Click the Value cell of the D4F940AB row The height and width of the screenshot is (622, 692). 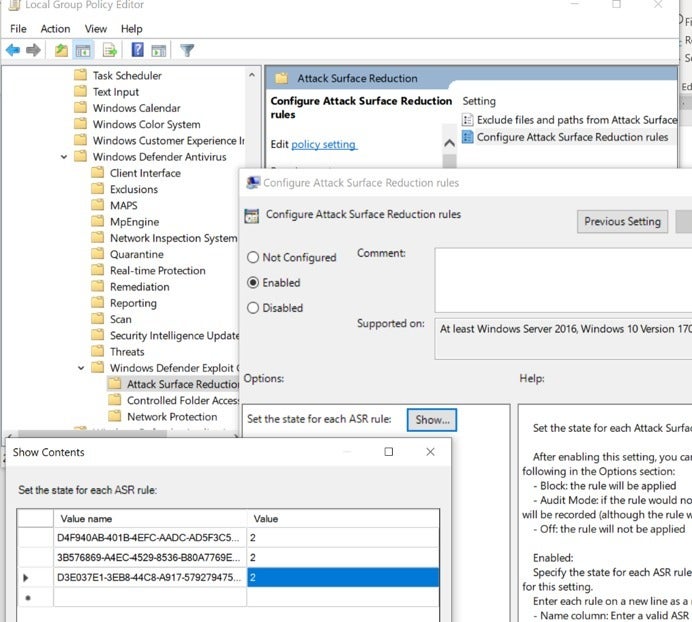tap(343, 538)
